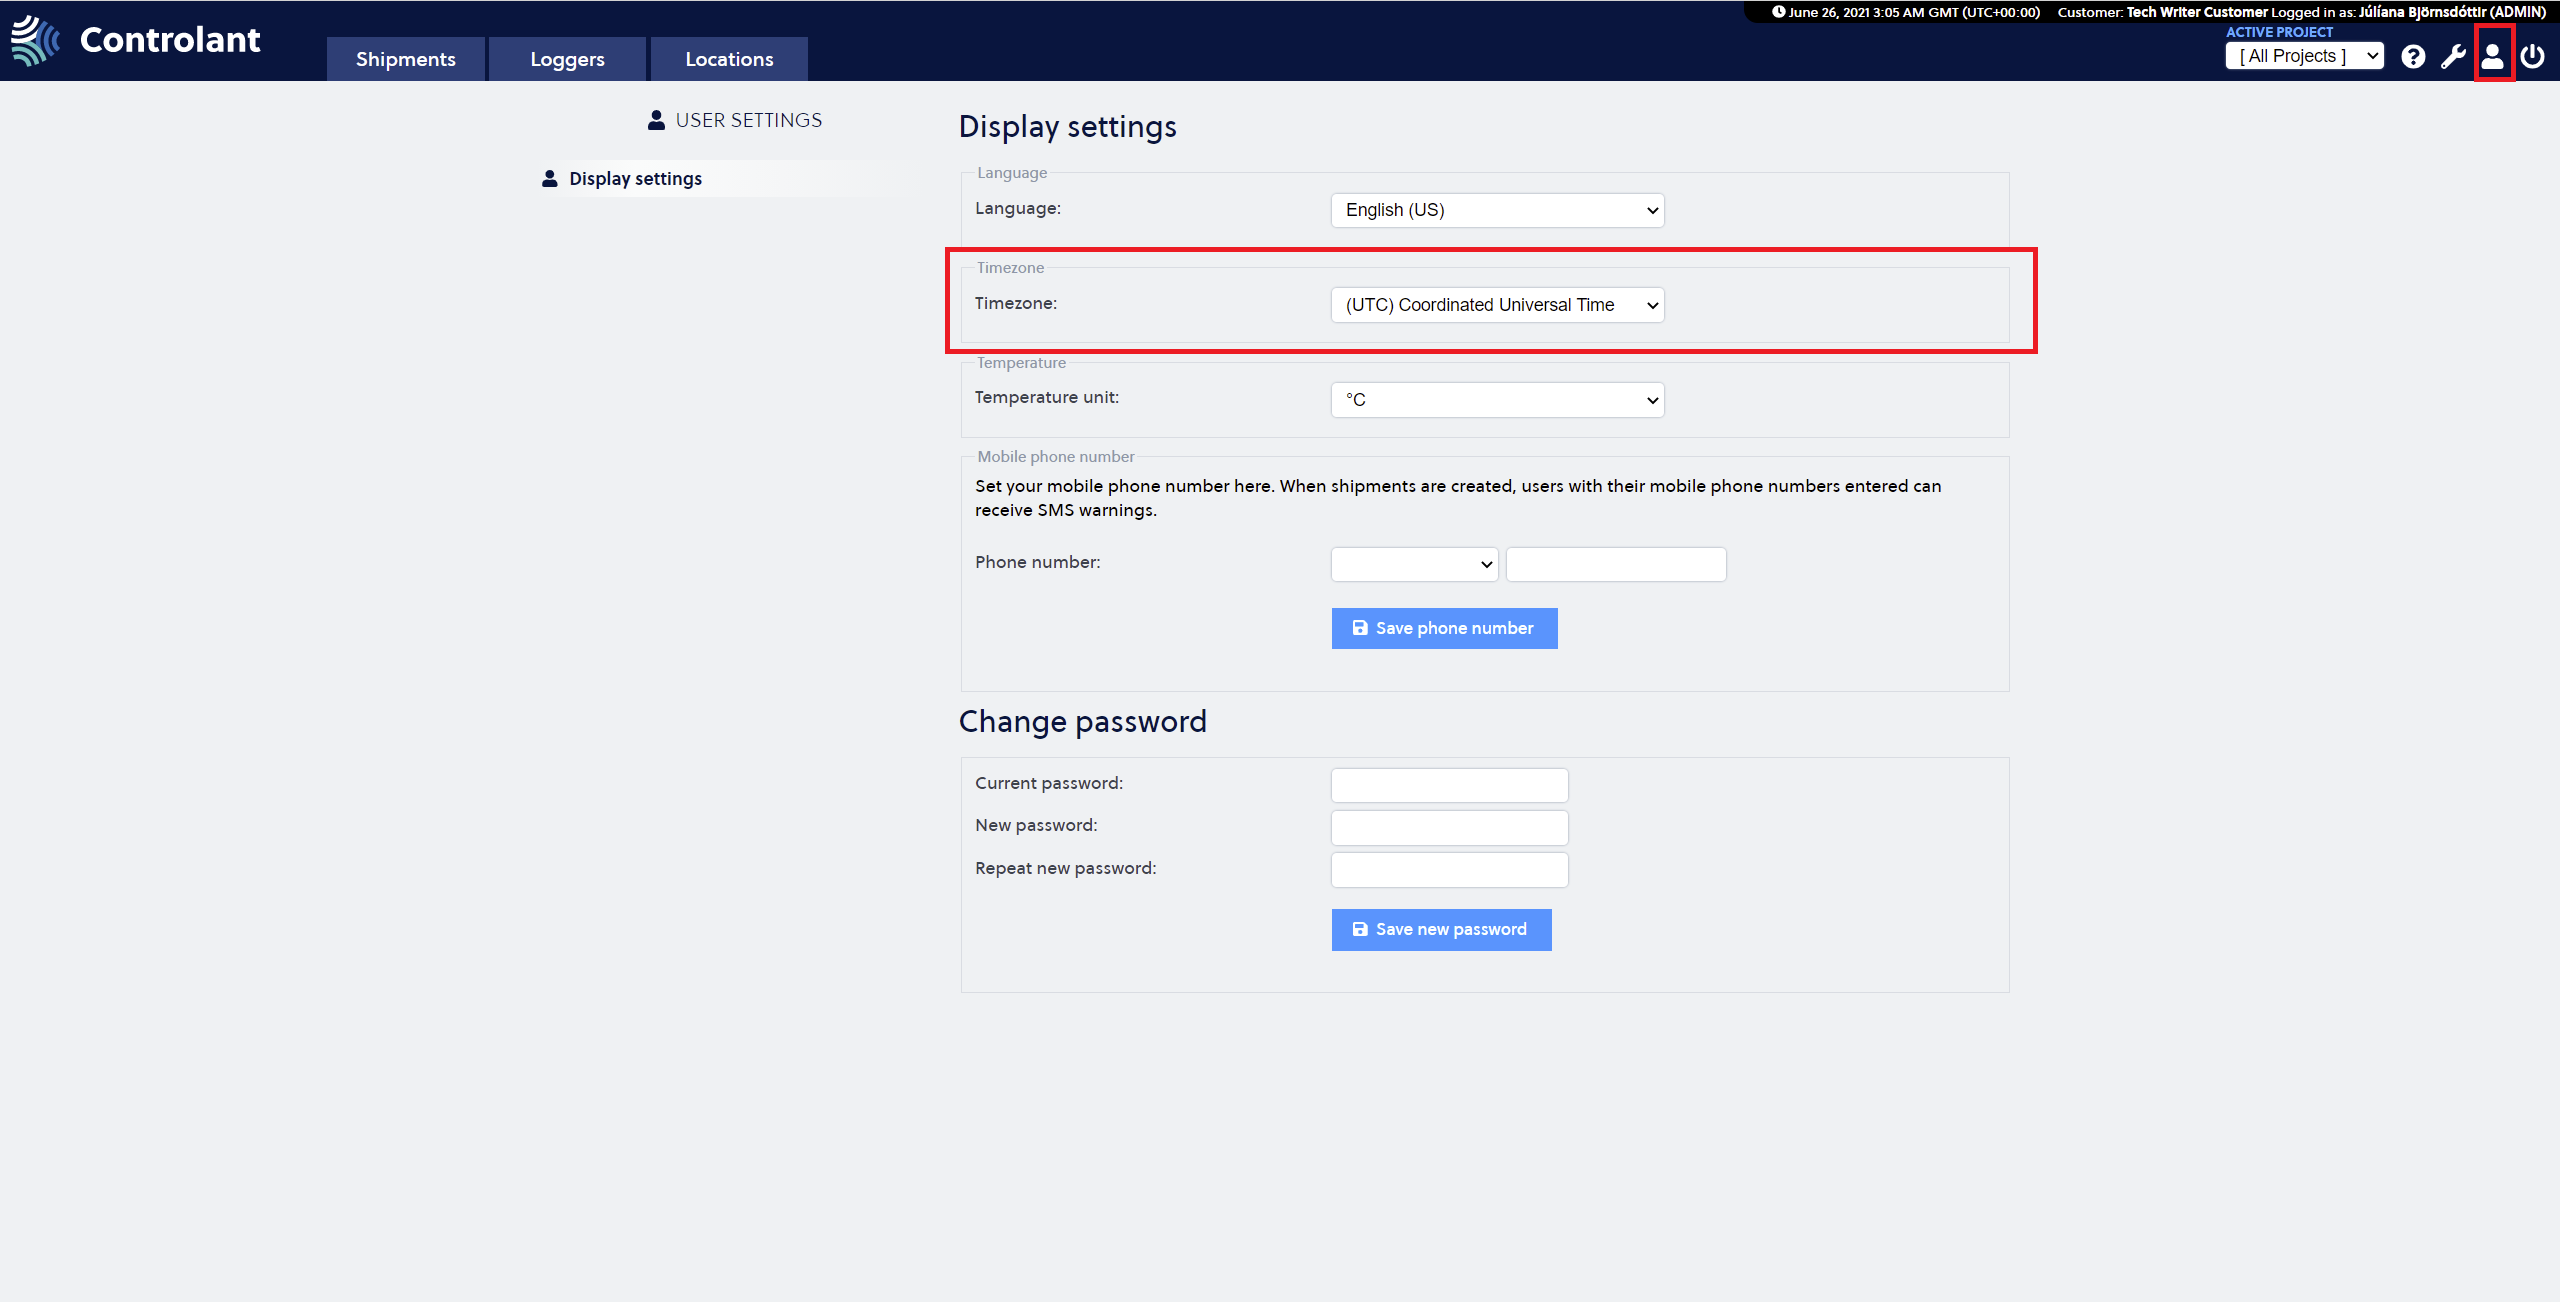Focus the phone number text field

point(1616,564)
